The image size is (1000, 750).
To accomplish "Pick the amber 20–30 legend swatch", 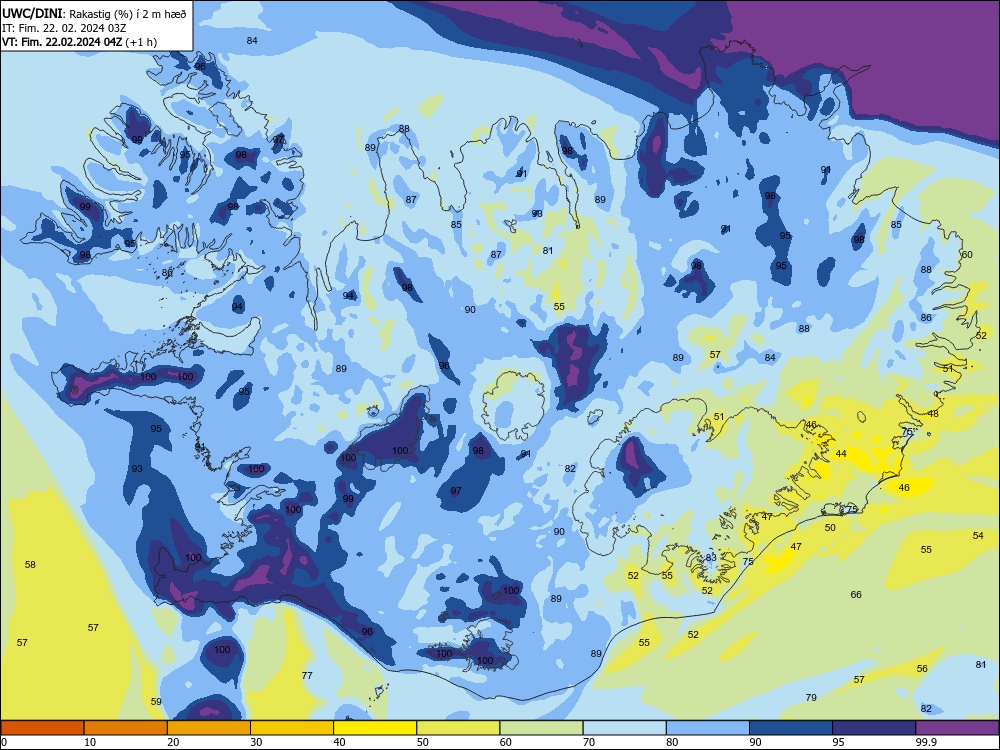I will 209,728.
